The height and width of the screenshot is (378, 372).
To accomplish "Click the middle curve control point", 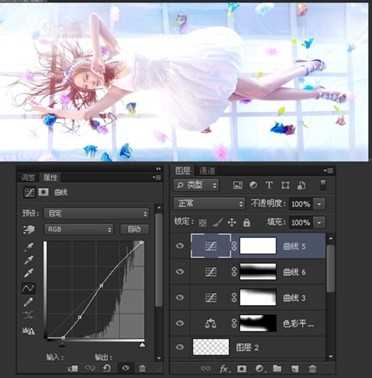I will coord(101,286).
